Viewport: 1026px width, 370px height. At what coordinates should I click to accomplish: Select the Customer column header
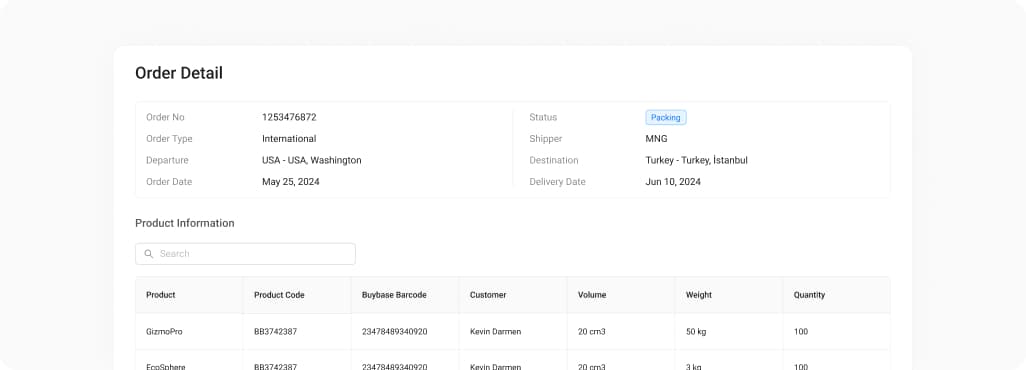488,295
